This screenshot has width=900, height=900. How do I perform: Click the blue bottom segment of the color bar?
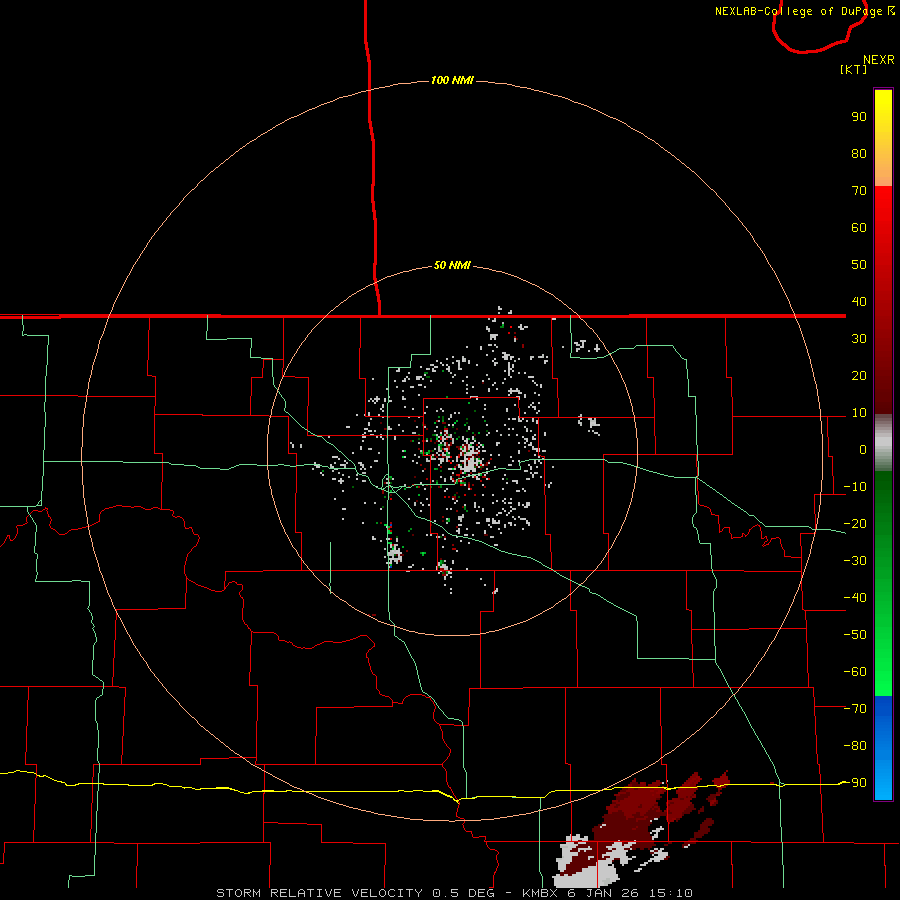tap(883, 748)
